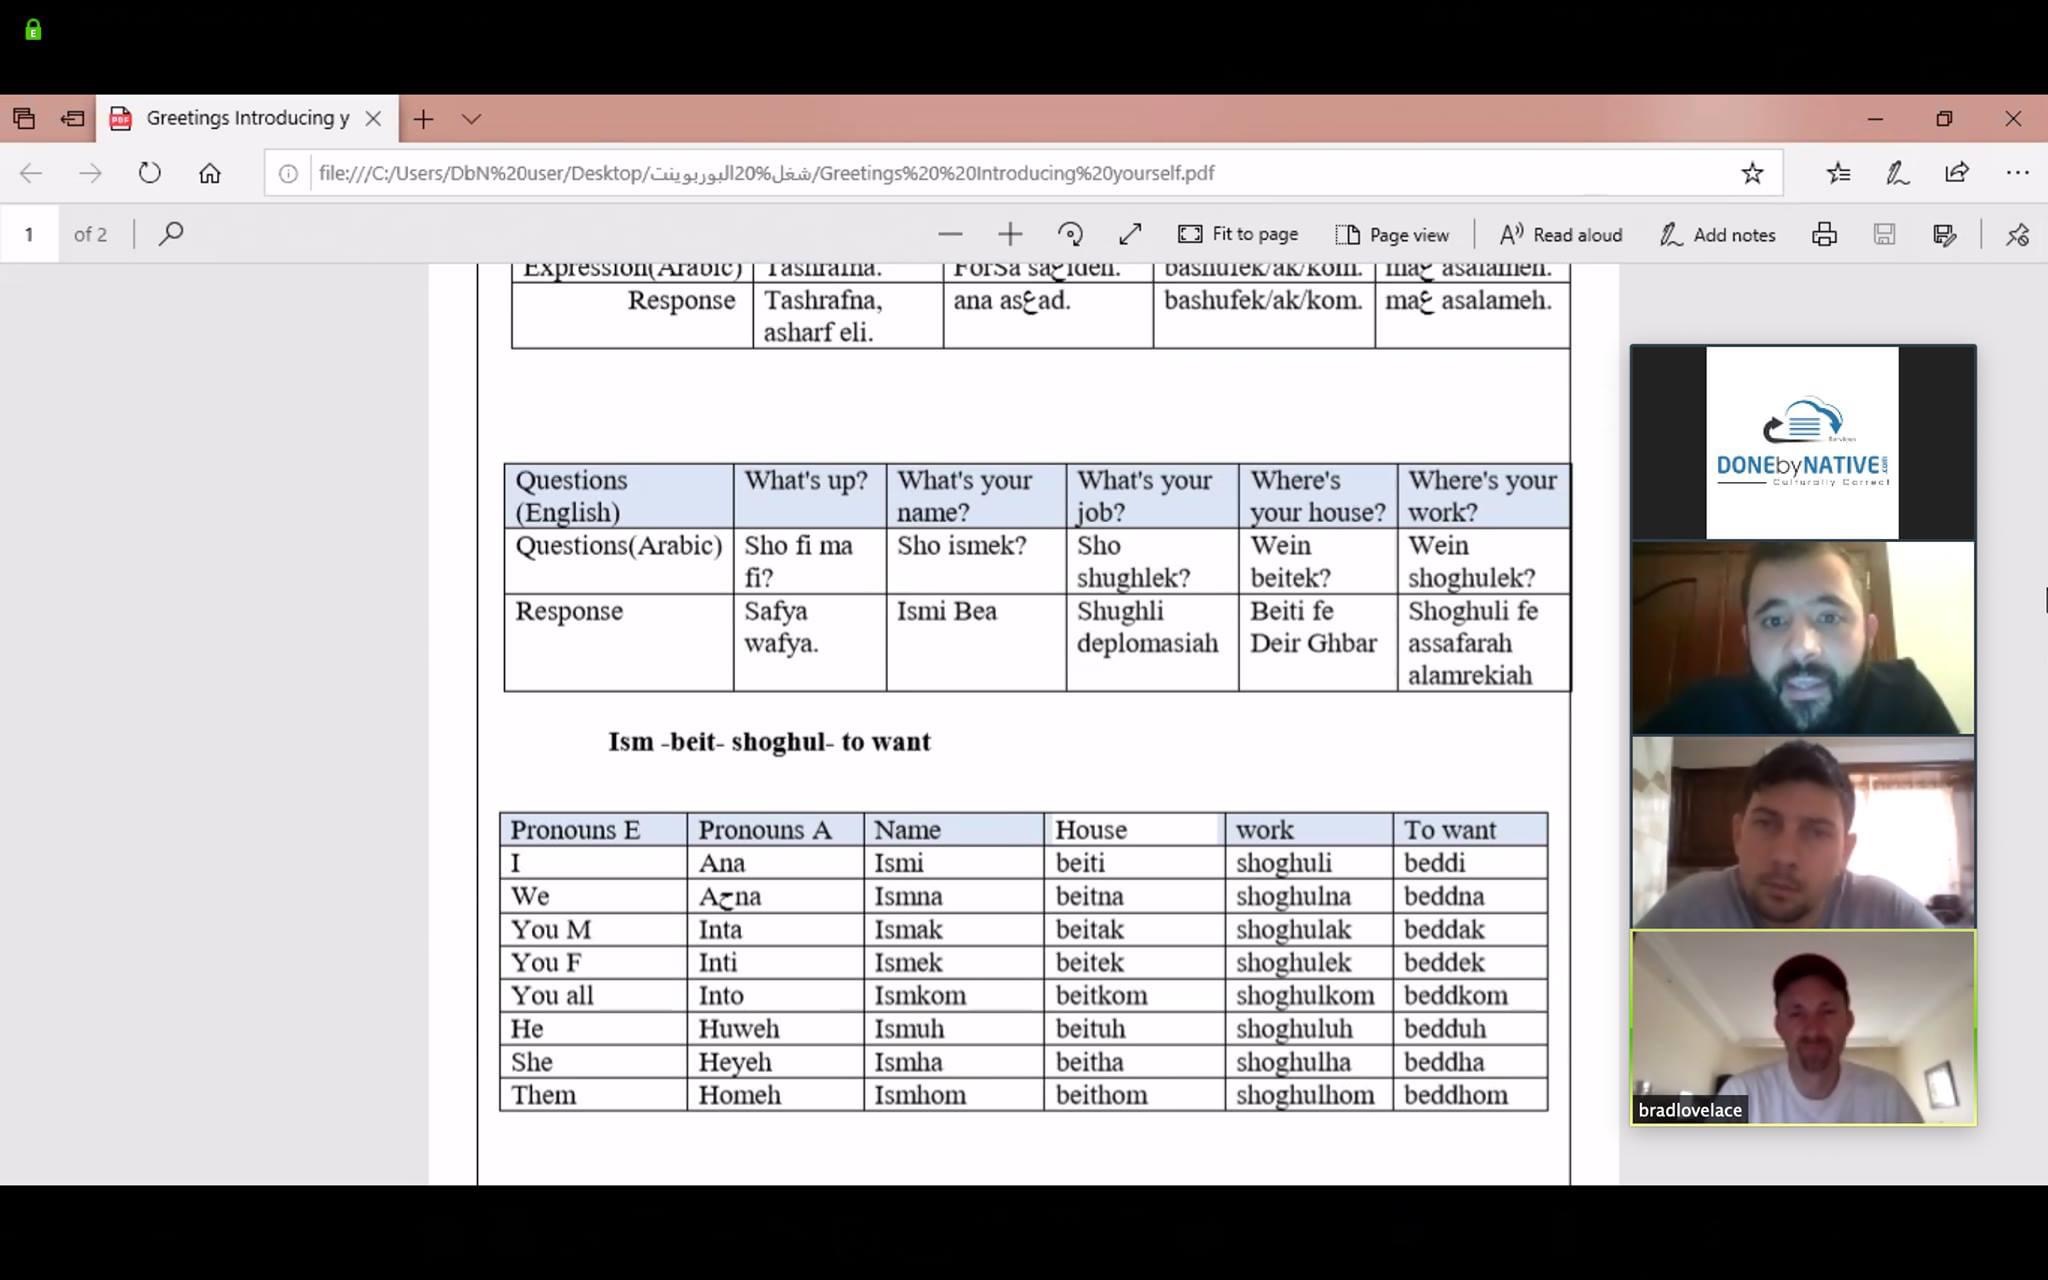Screen dimensions: 2048x1280
Task: Click the page number input field
Action: click(29, 234)
